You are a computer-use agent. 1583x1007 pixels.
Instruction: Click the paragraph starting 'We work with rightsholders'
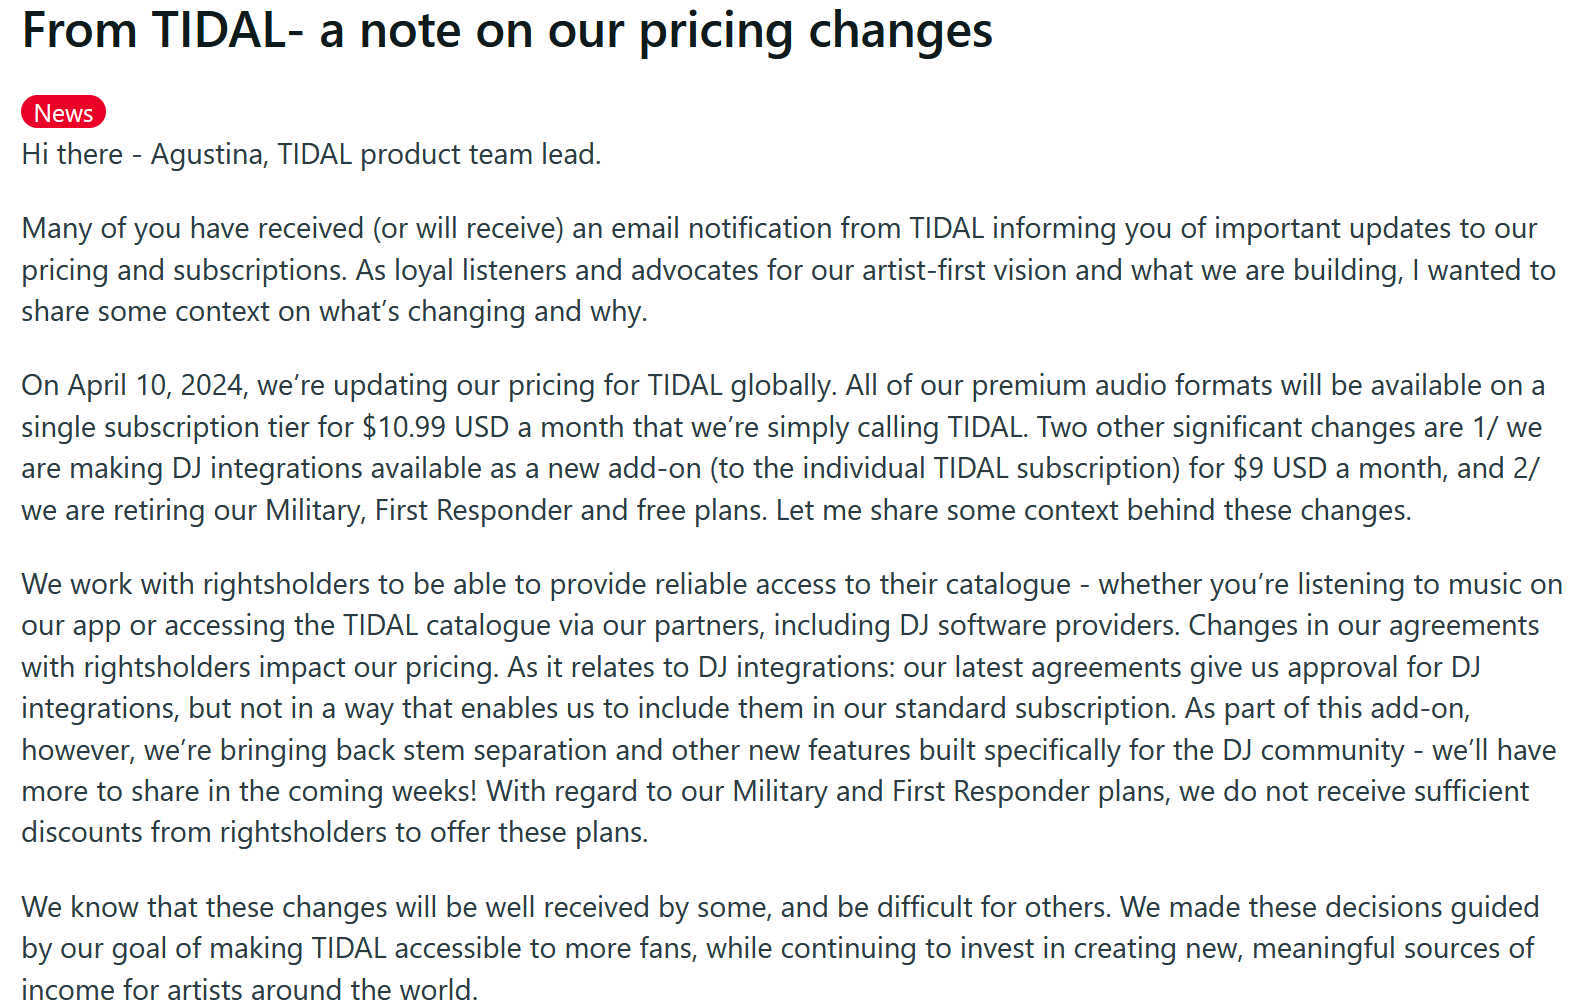point(791,708)
